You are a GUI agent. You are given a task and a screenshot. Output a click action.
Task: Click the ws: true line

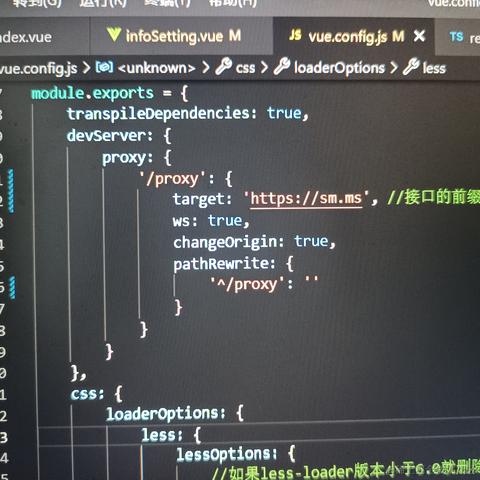tap(211, 221)
